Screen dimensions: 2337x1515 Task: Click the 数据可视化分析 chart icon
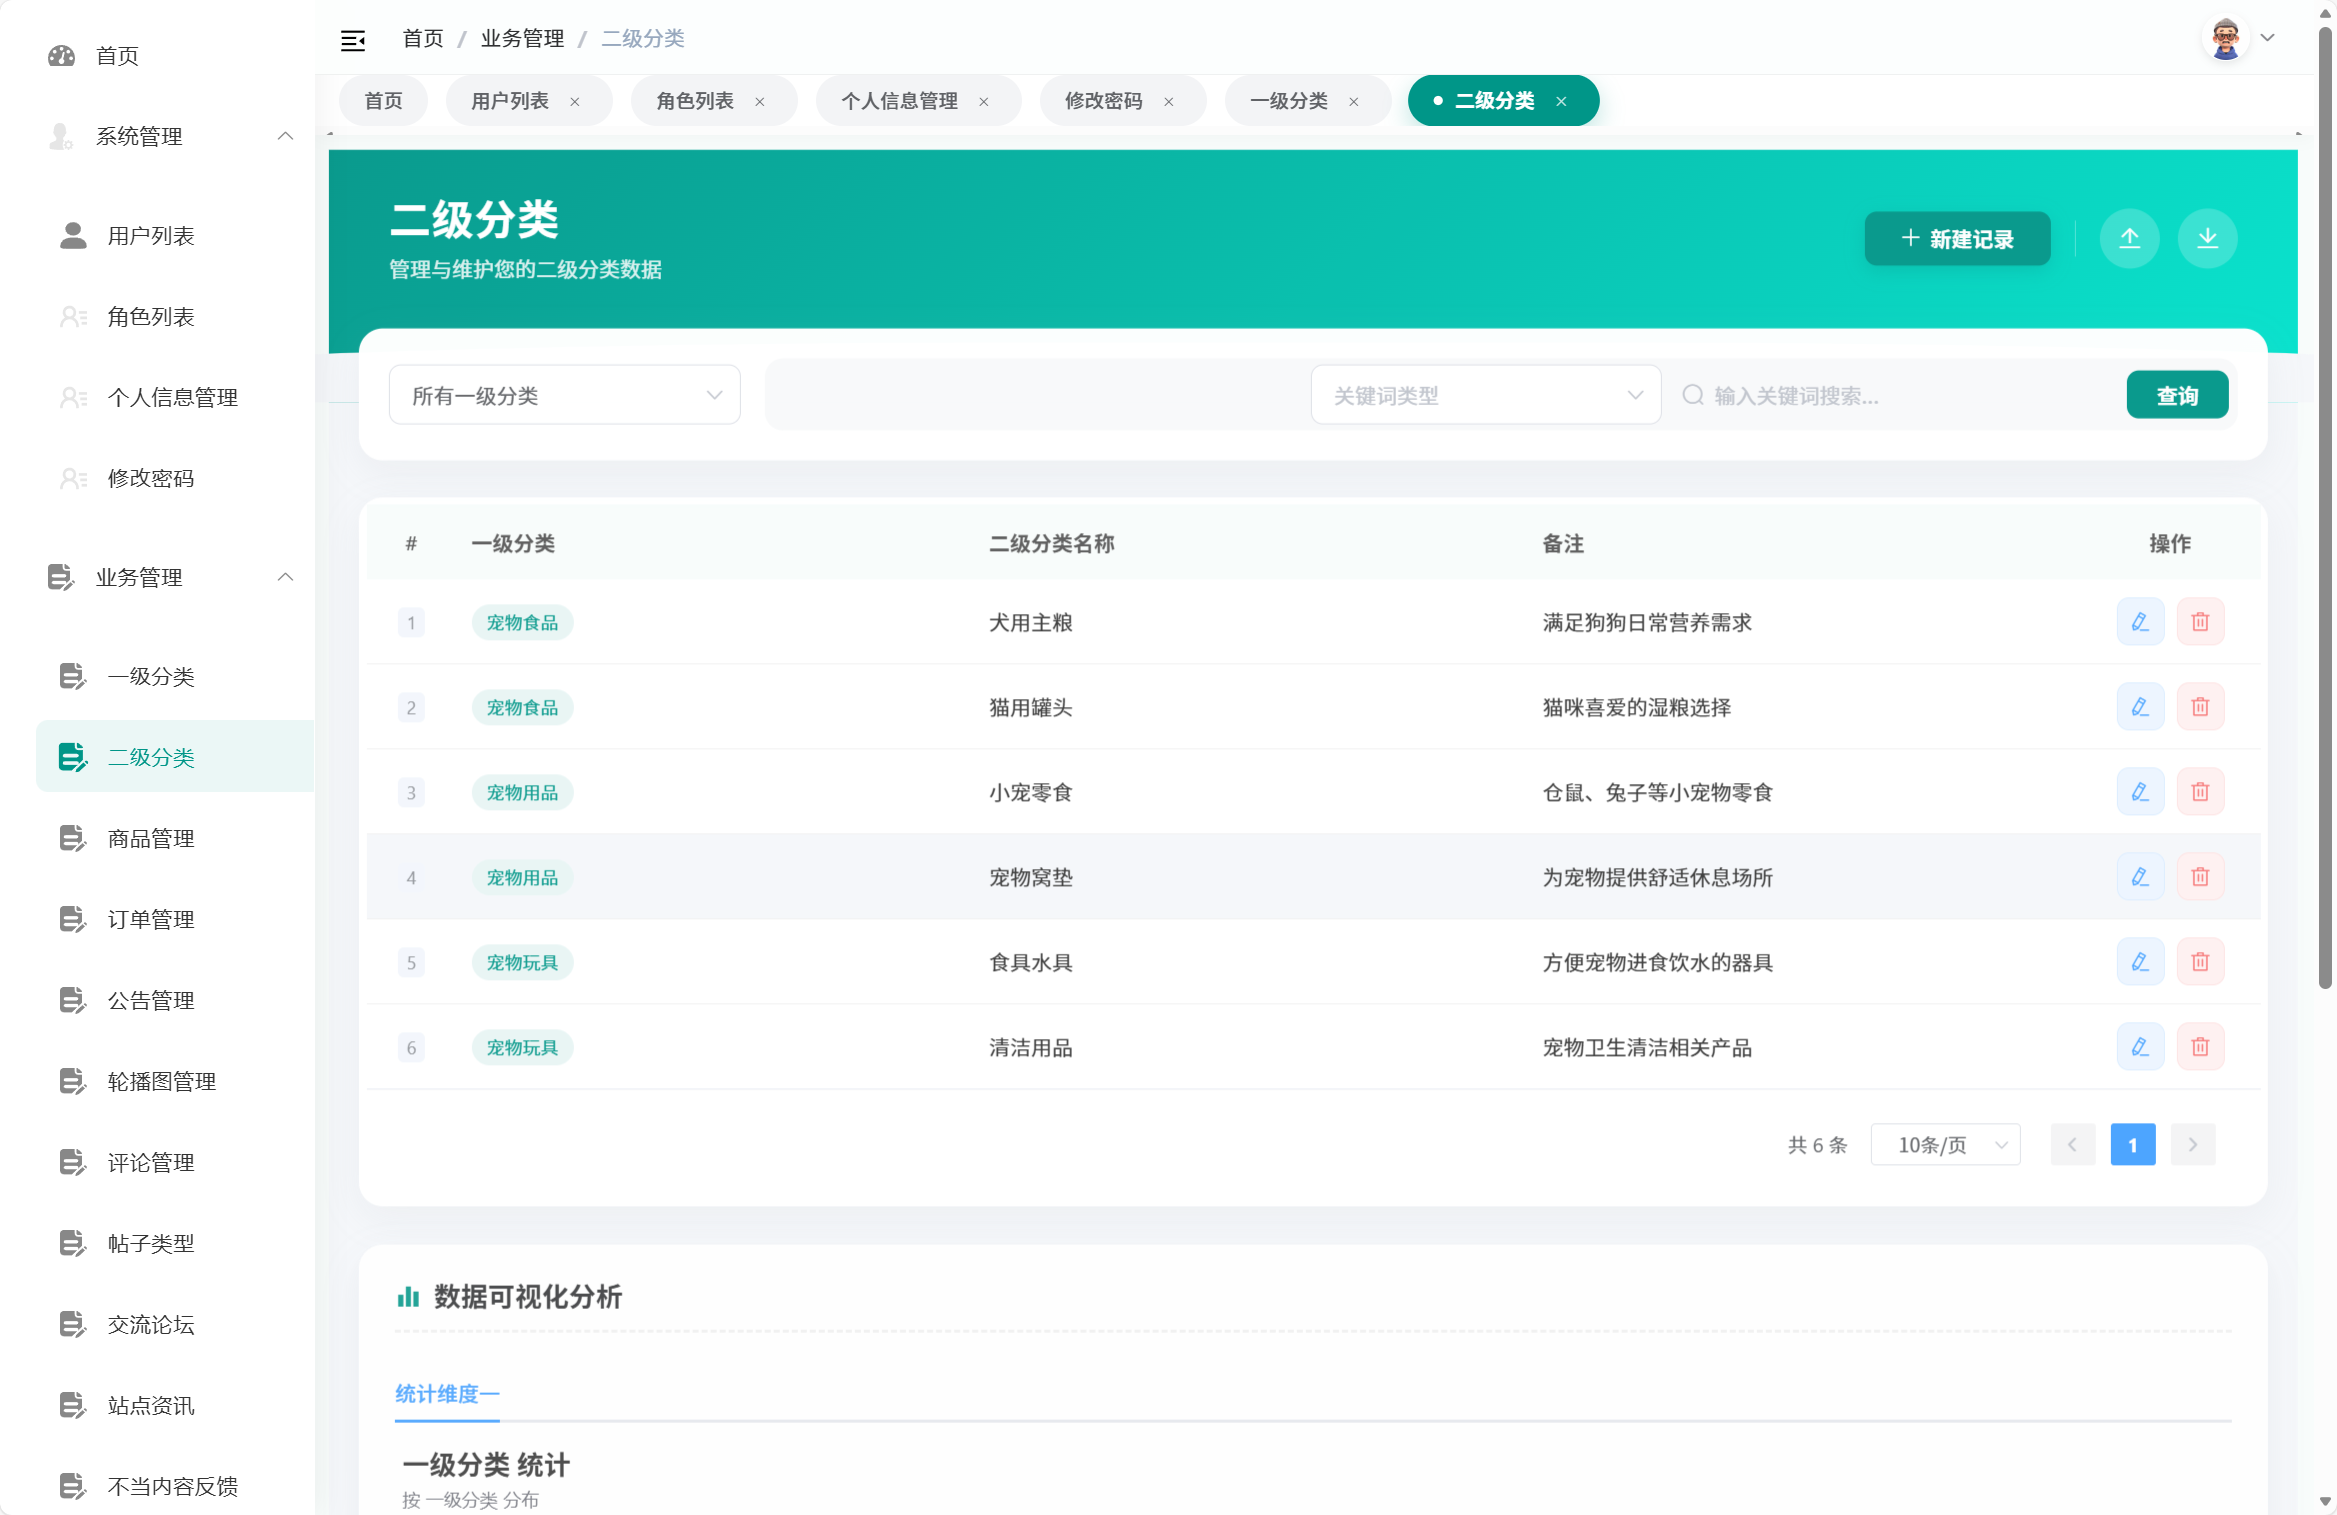pos(408,1297)
